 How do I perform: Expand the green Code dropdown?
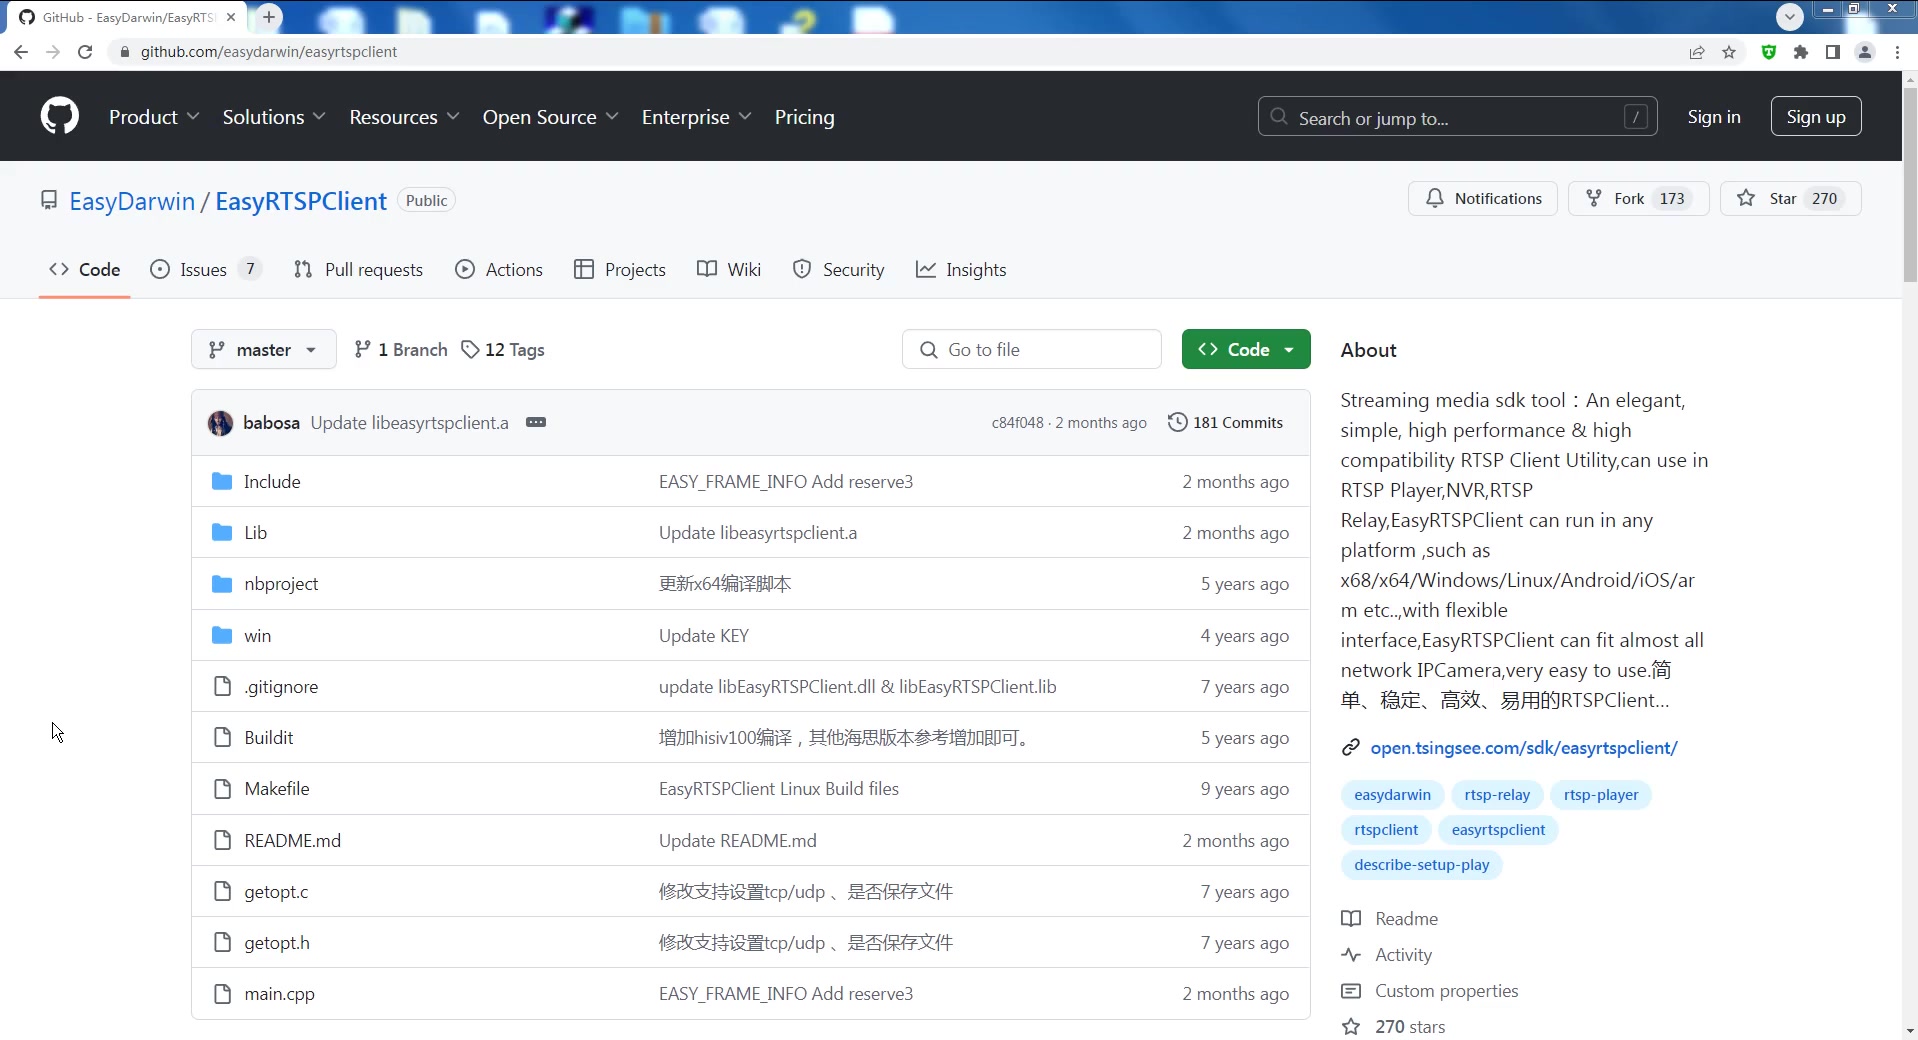[x=1246, y=350]
